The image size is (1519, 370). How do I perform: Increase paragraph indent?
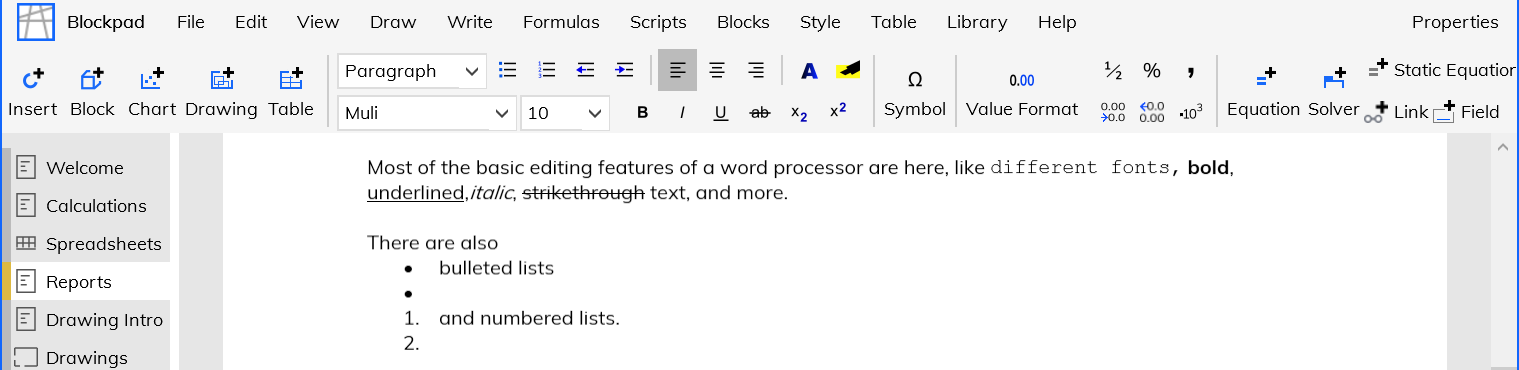click(x=624, y=70)
